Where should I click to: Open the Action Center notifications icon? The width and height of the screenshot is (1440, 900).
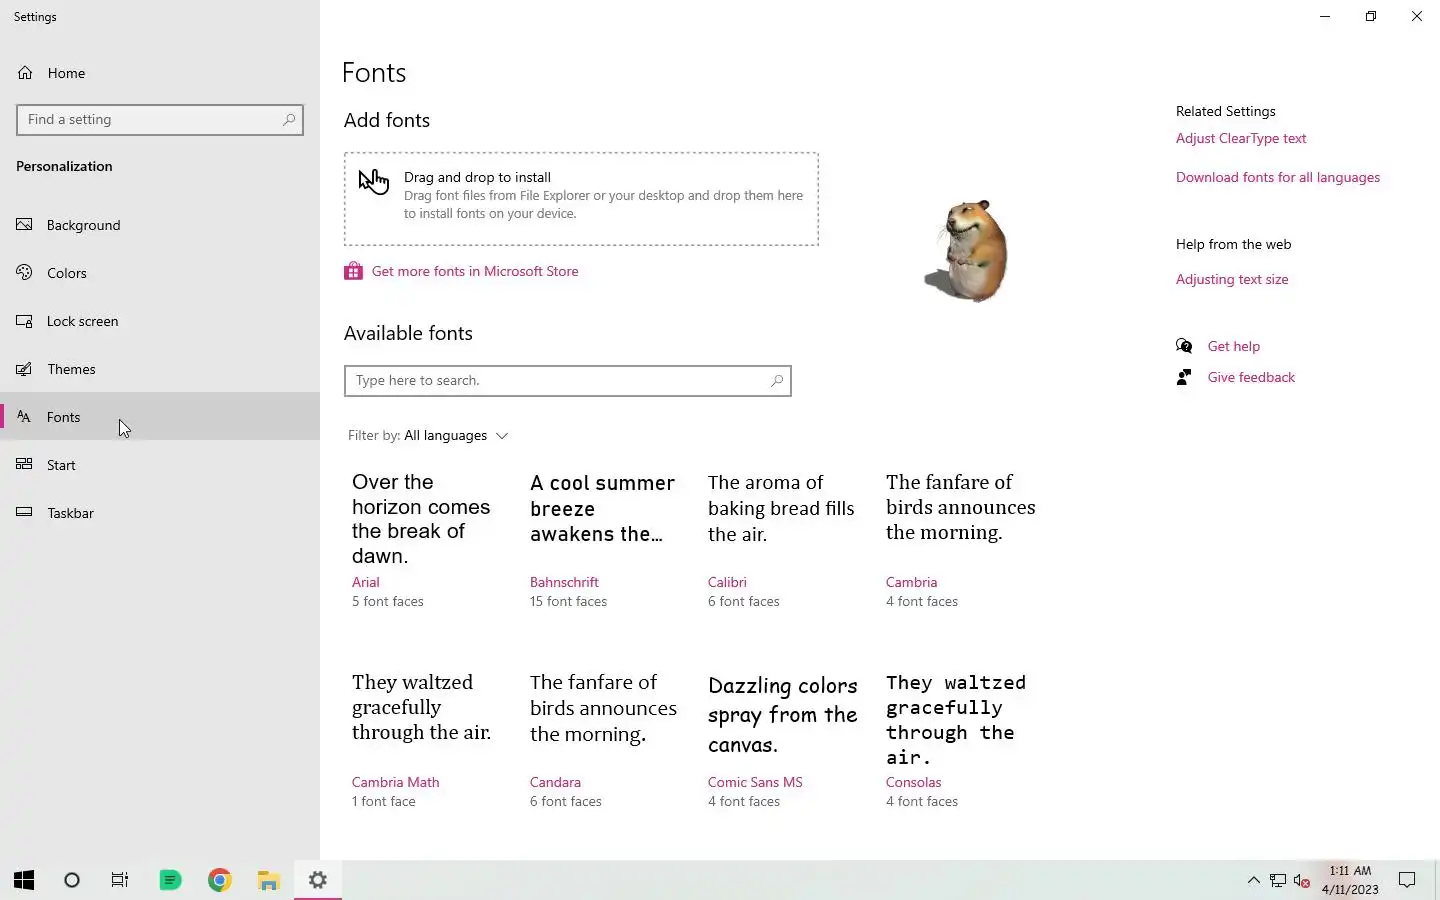1407,880
